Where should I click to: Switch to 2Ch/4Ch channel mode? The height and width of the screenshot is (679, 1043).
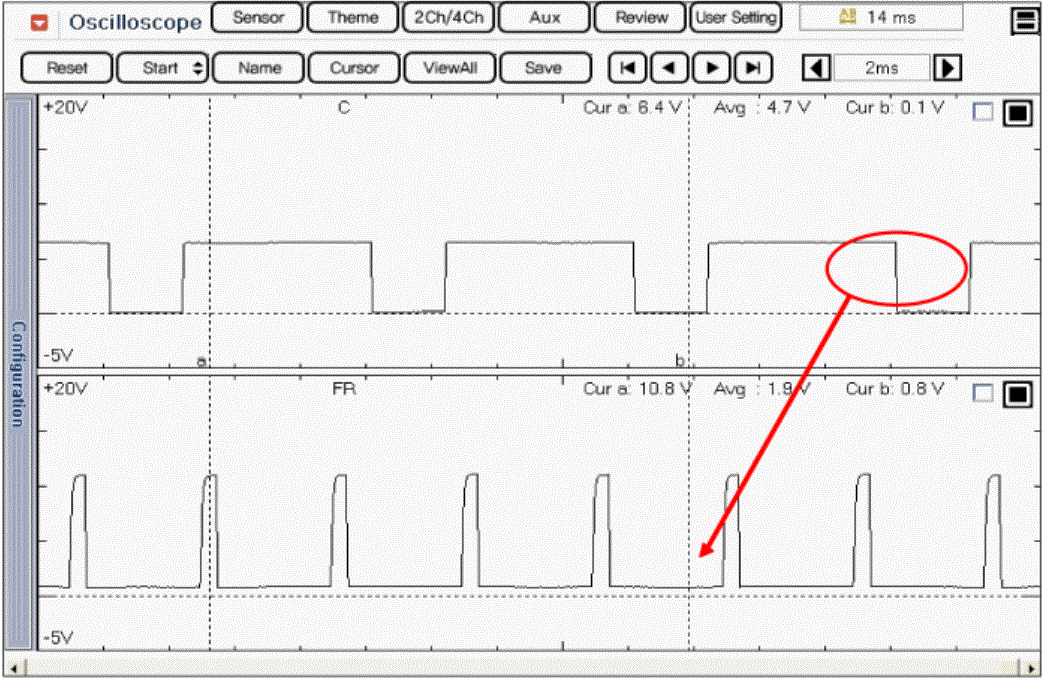pyautogui.click(x=446, y=17)
